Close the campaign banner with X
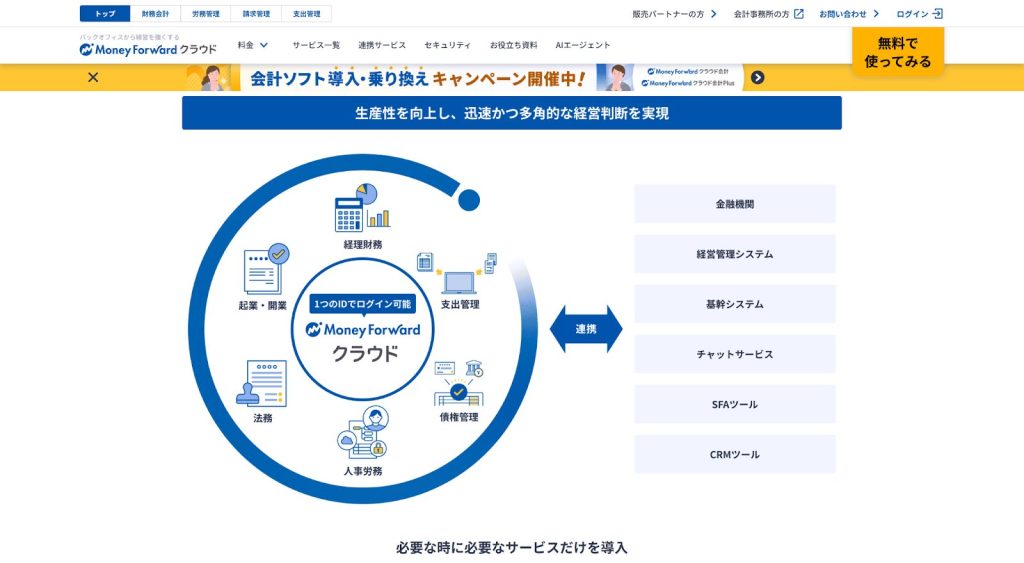Image resolution: width=1024 pixels, height=563 pixels. coord(93,77)
